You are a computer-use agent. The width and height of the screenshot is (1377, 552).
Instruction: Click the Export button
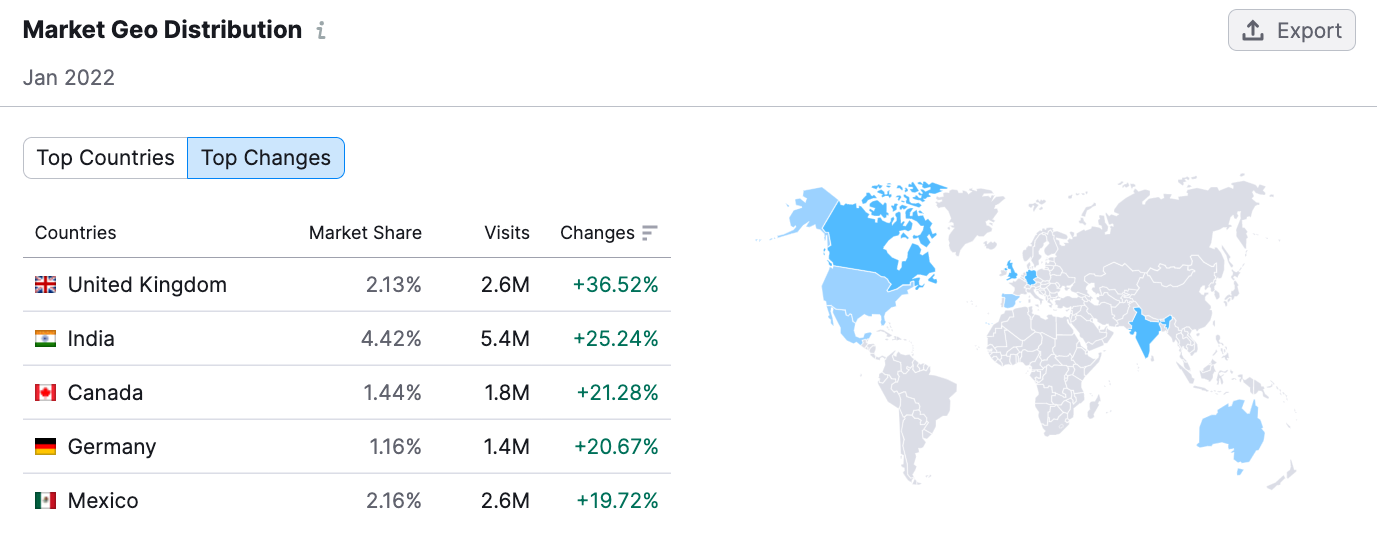[1291, 31]
